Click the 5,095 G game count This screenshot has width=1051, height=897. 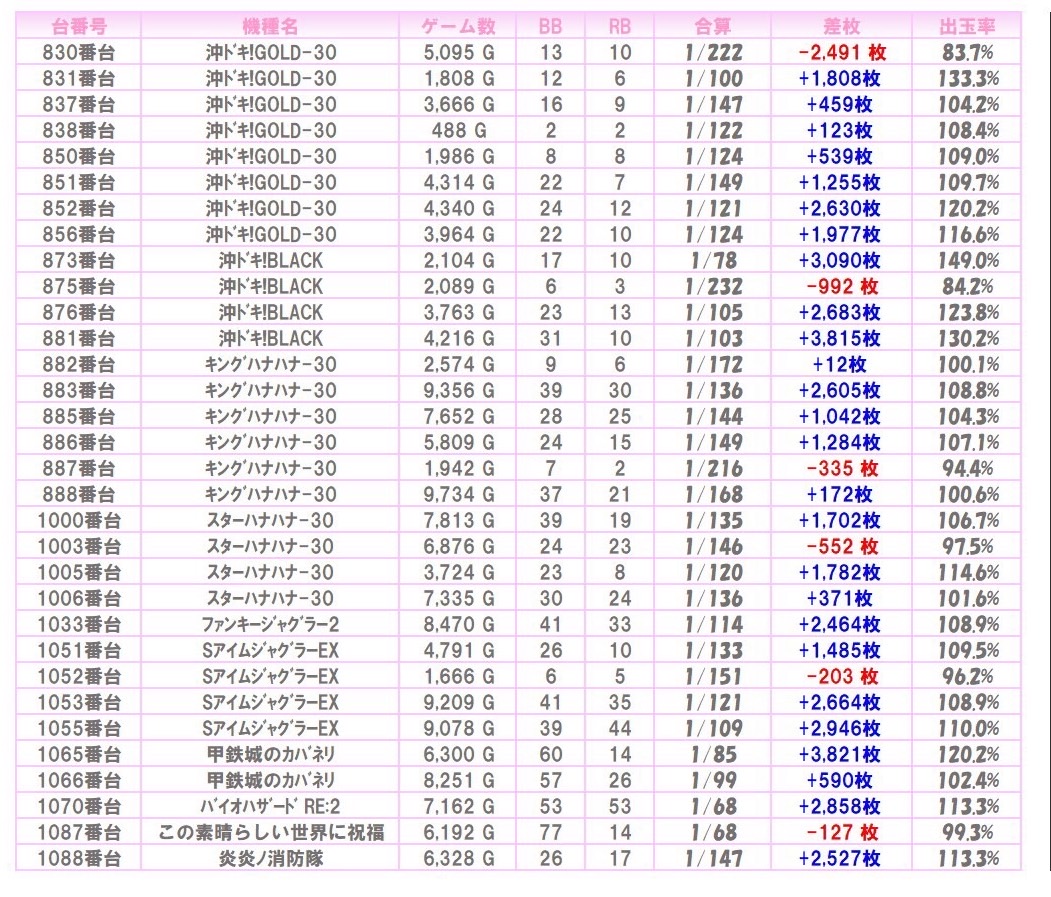click(x=458, y=52)
